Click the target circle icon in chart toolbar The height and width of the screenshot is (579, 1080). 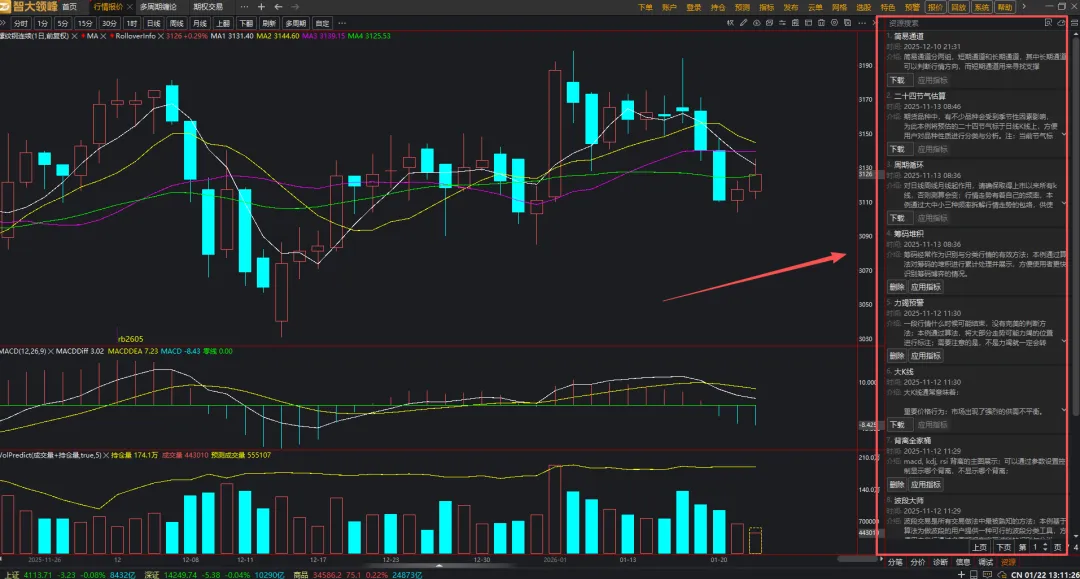834,23
